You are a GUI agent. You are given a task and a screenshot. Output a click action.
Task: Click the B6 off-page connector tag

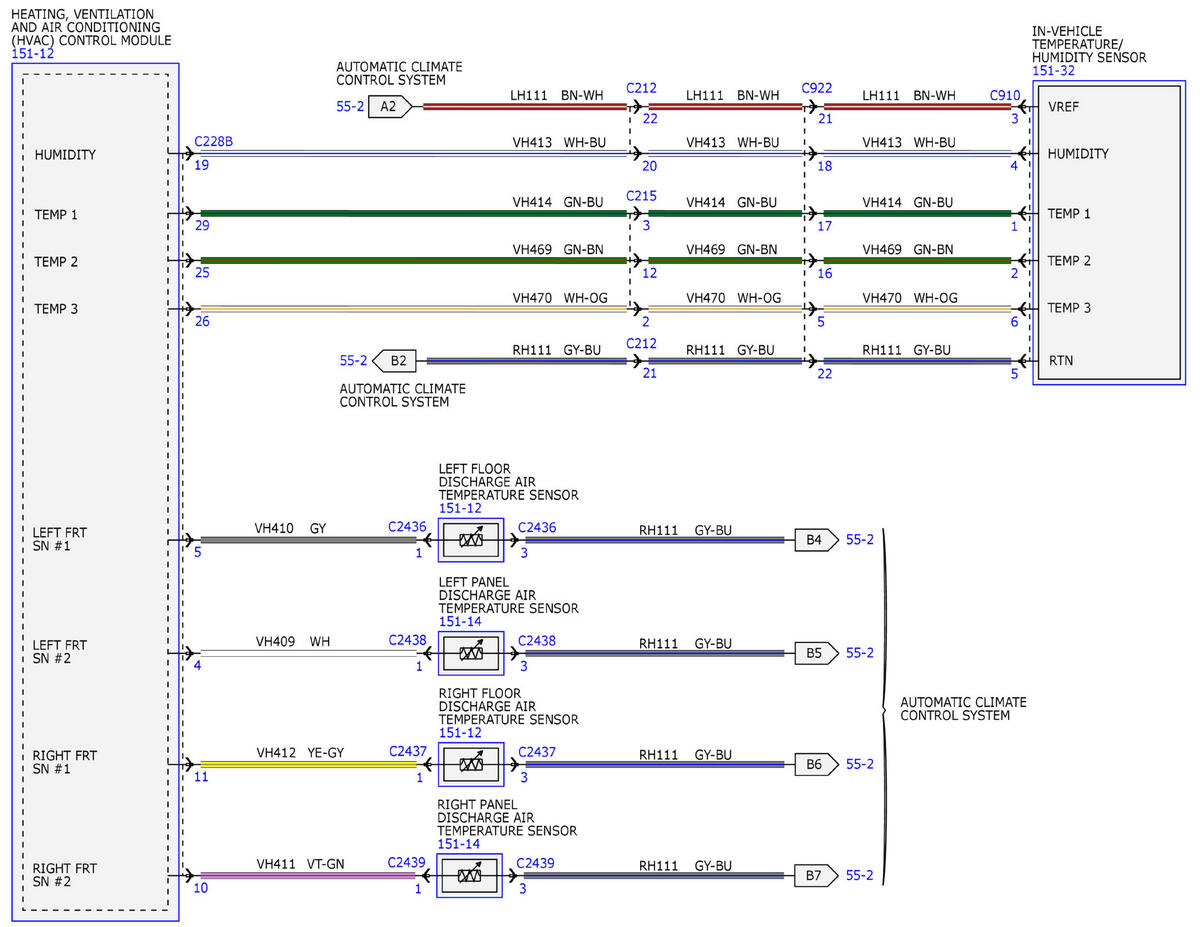click(816, 764)
